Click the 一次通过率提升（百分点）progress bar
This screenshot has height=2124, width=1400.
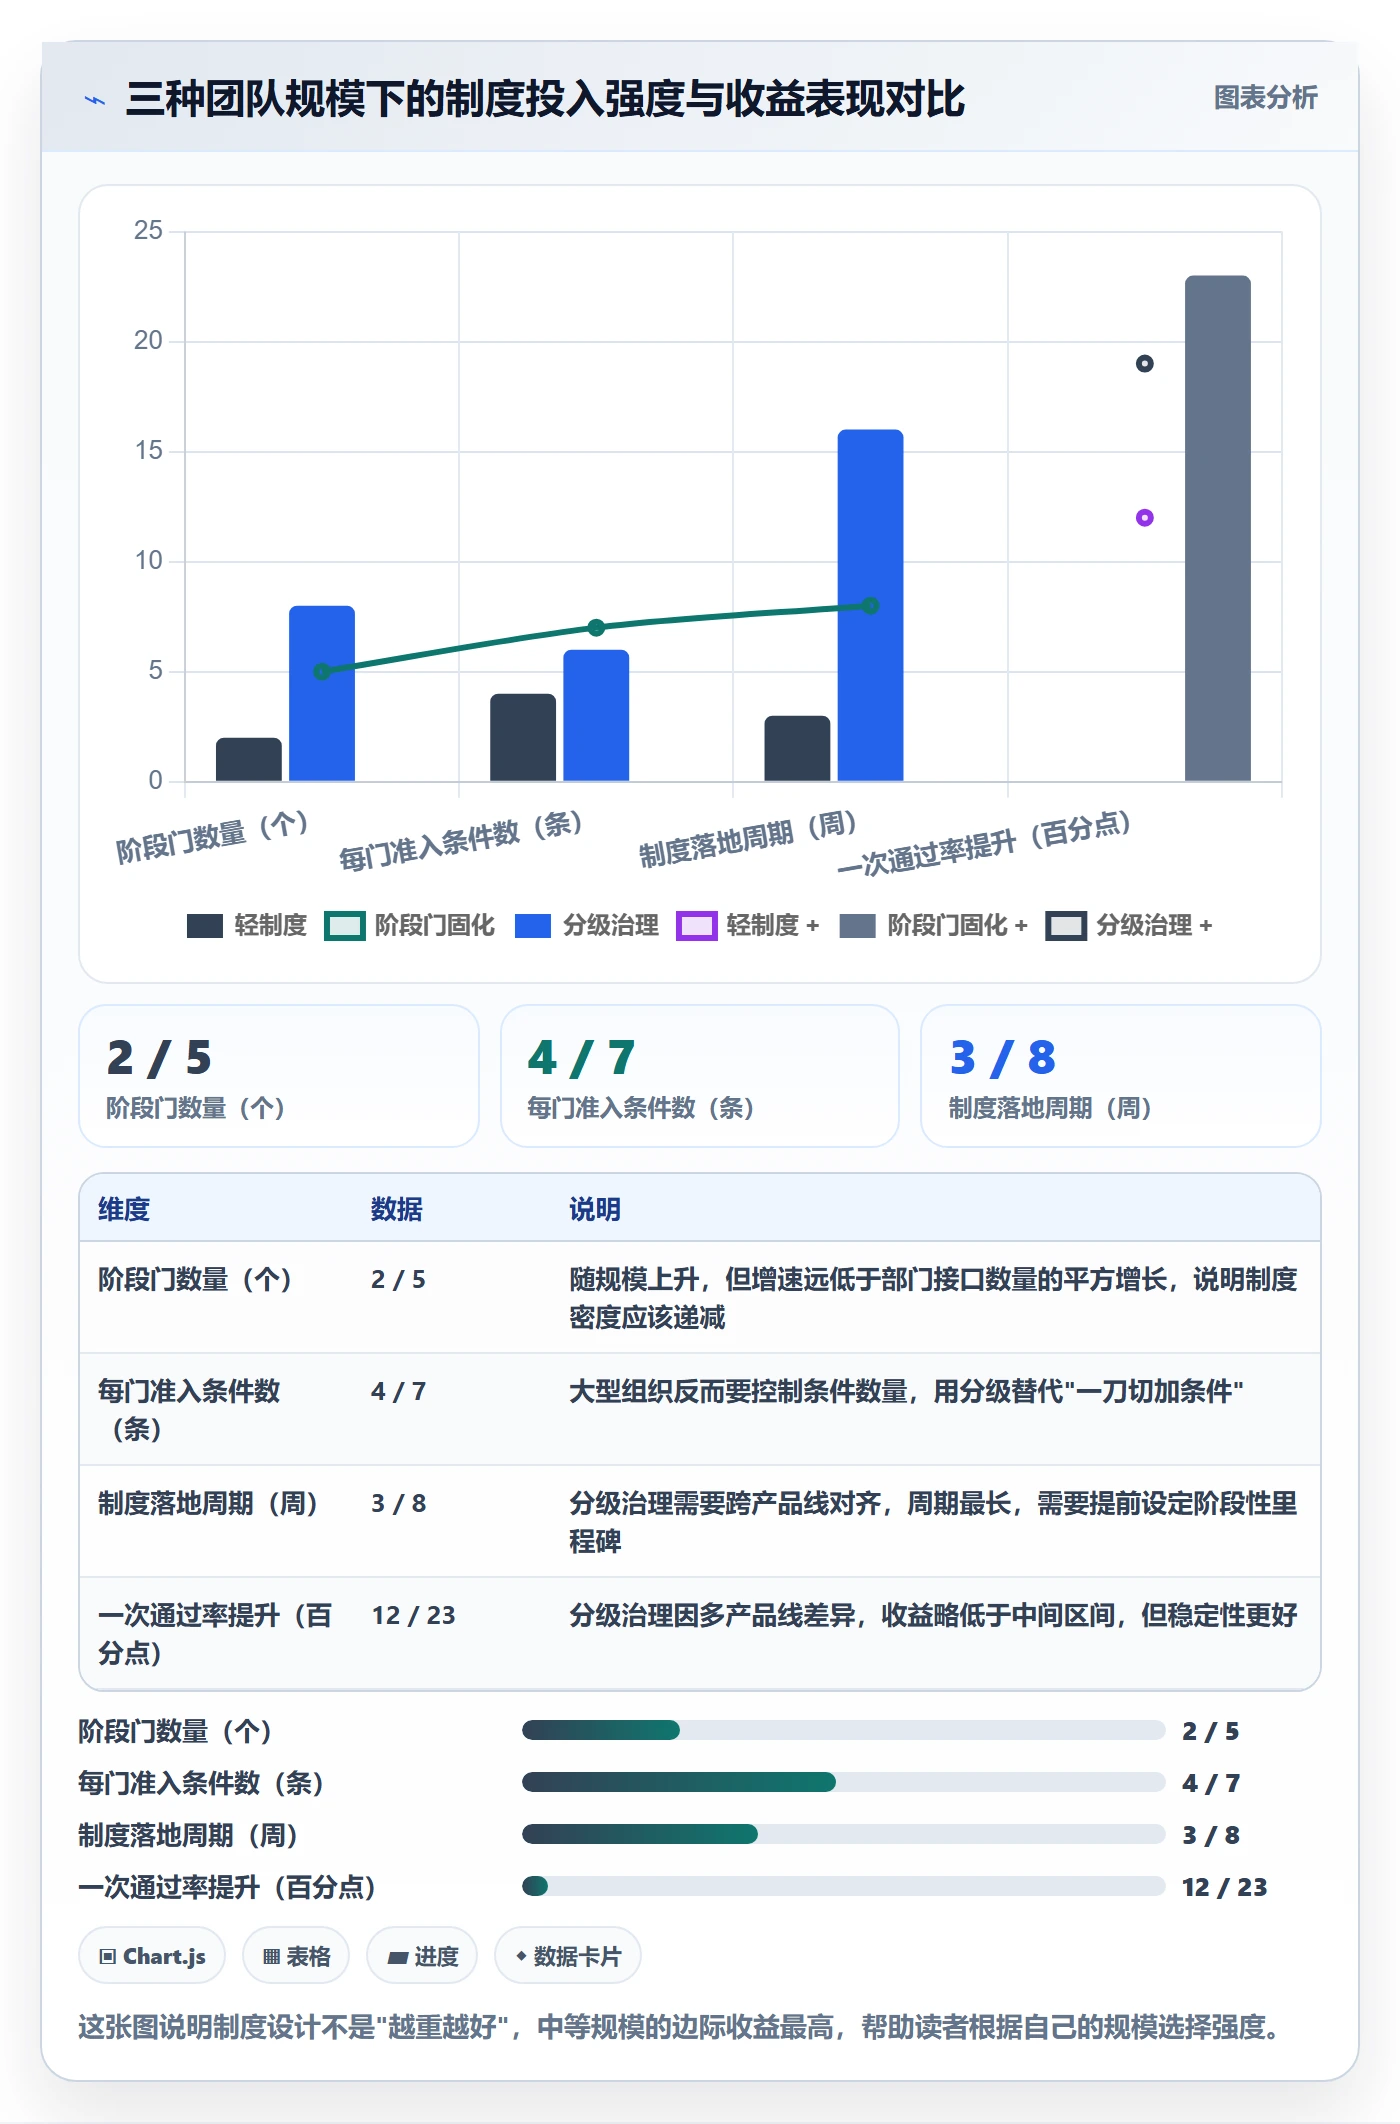pyautogui.click(x=844, y=1886)
